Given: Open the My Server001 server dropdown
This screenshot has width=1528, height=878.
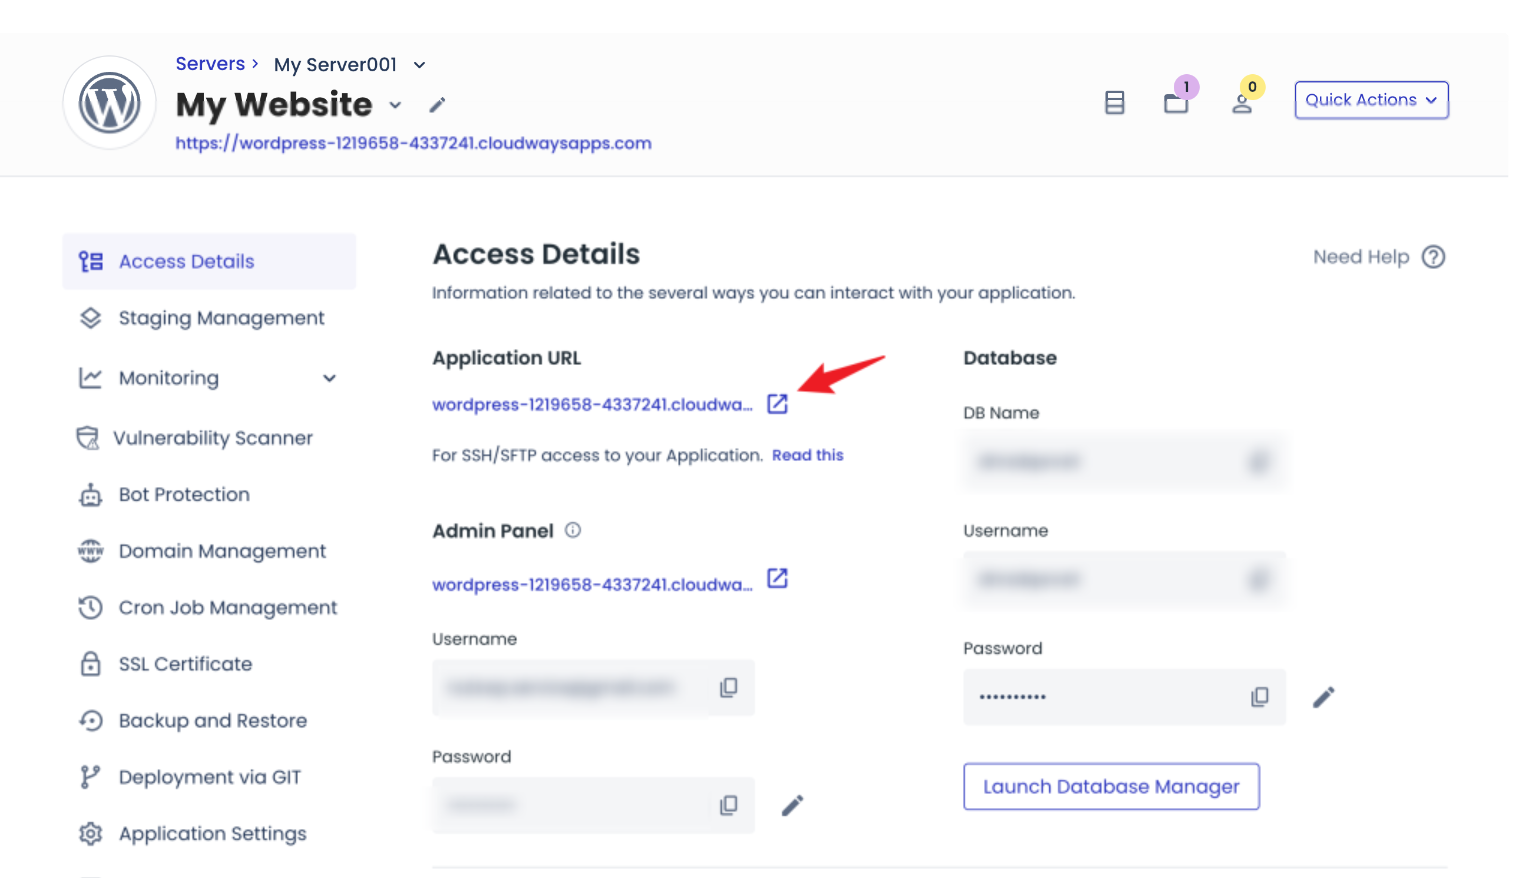Looking at the screenshot, I should tap(420, 65).
